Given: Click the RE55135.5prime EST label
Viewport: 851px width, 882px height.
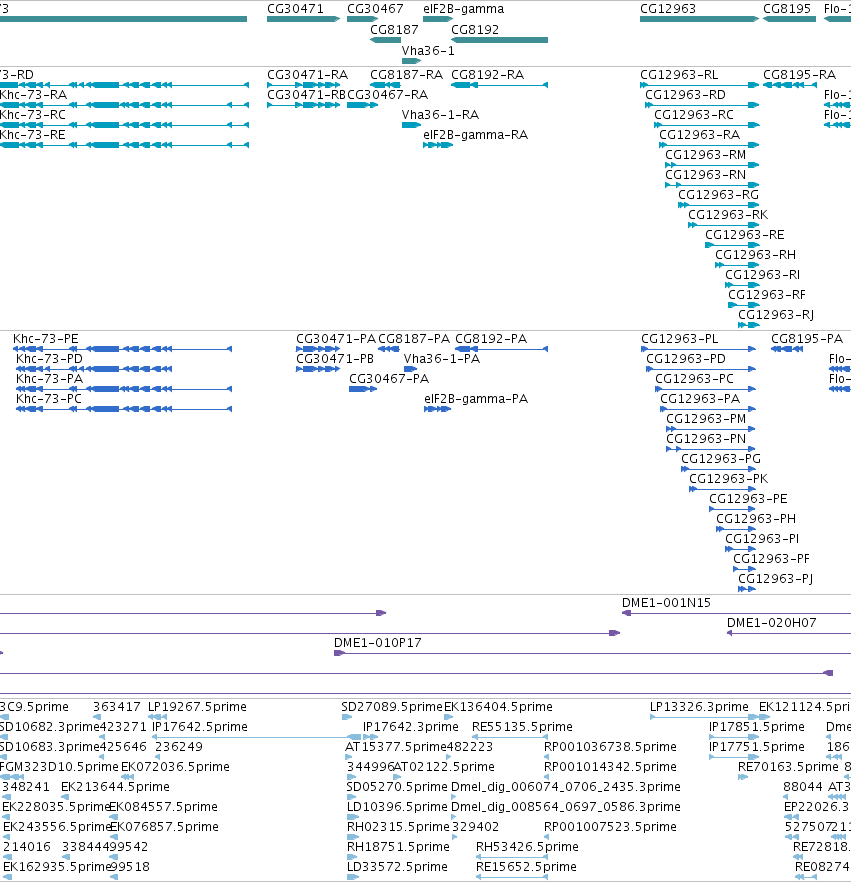Looking at the screenshot, I should pyautogui.click(x=522, y=727).
